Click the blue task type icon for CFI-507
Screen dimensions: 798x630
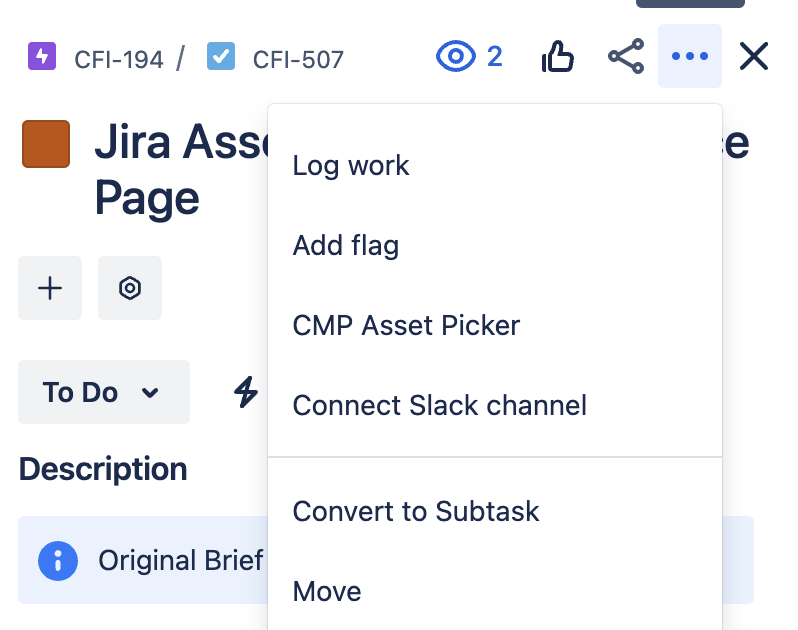[221, 56]
